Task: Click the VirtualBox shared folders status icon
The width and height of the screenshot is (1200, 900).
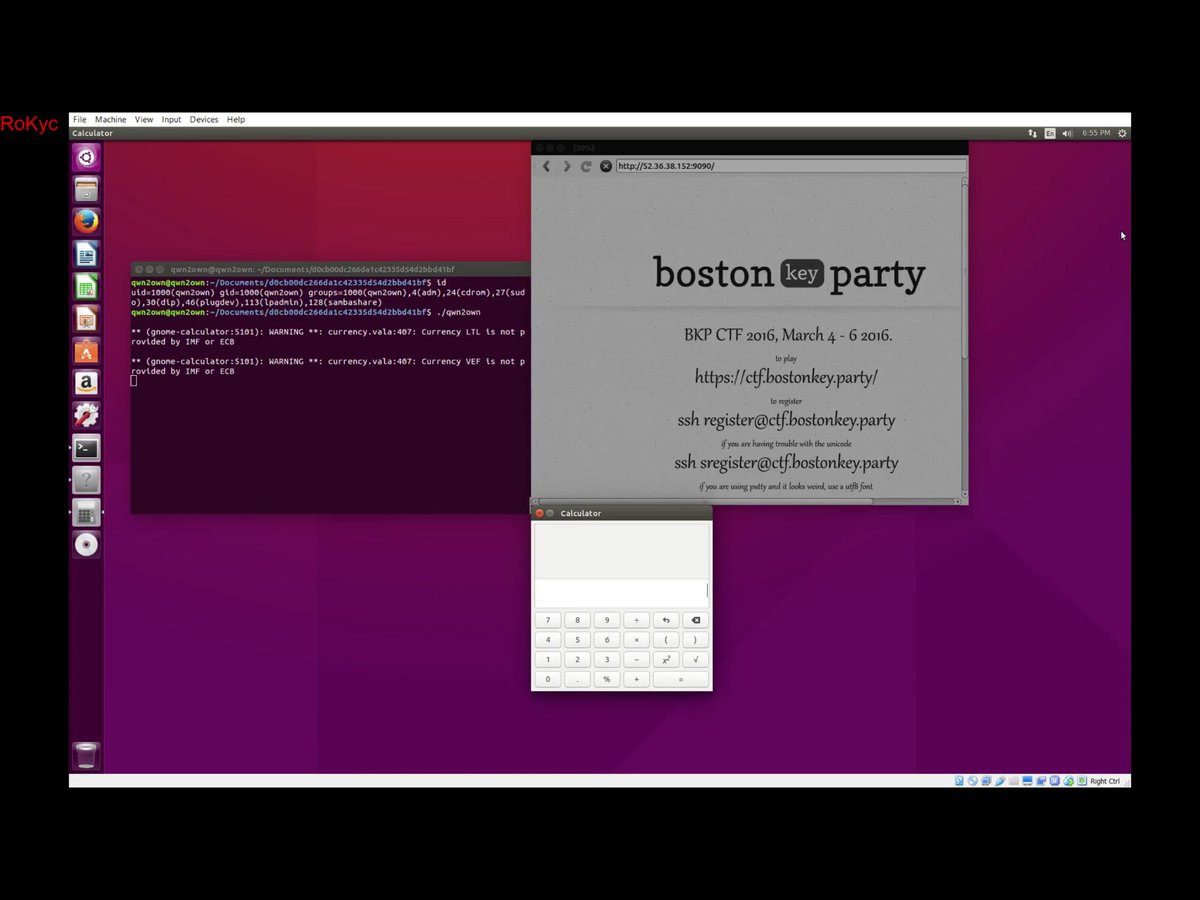Action: click(x=1015, y=781)
